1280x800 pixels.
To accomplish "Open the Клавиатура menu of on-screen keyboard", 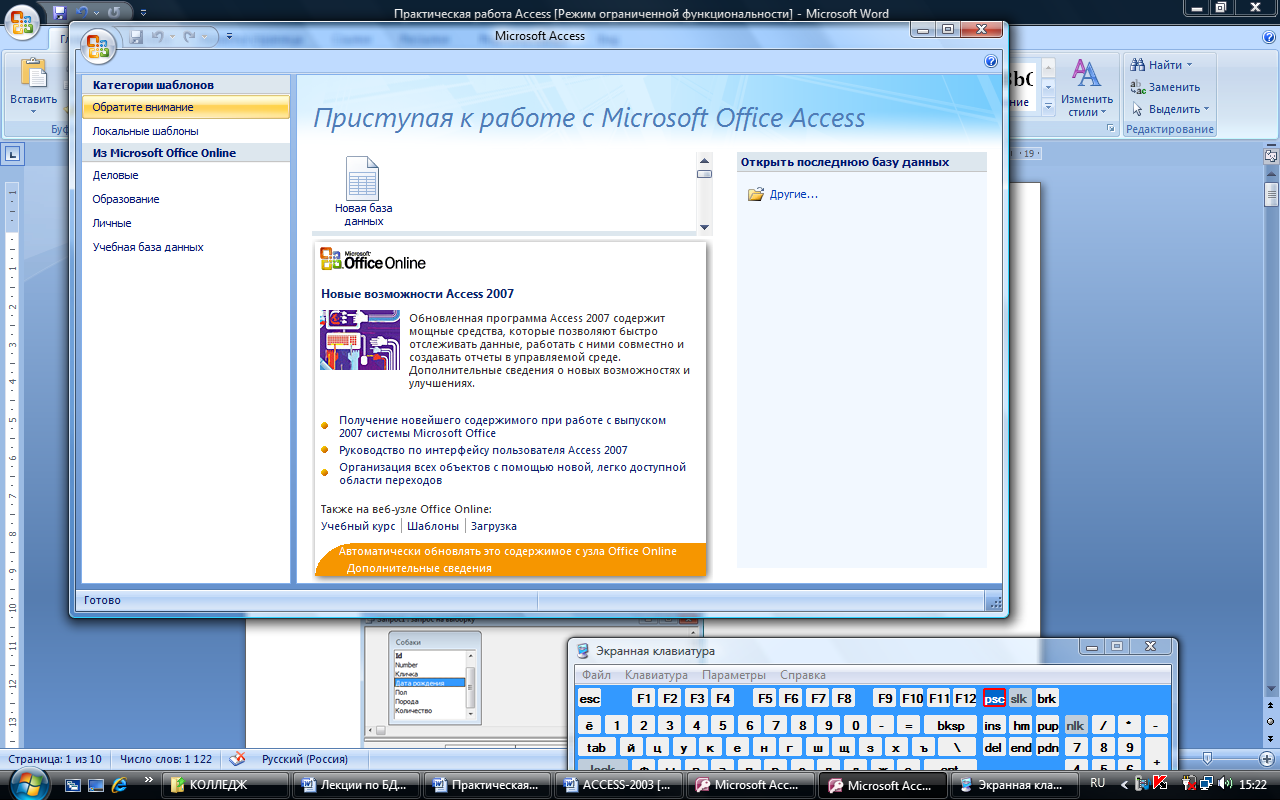I will 656,675.
